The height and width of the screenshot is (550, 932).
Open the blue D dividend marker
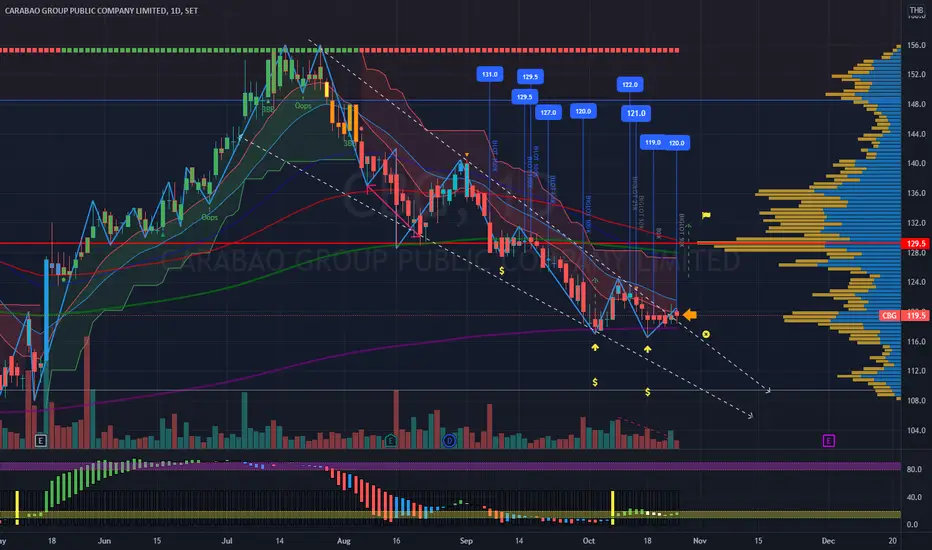[449, 441]
